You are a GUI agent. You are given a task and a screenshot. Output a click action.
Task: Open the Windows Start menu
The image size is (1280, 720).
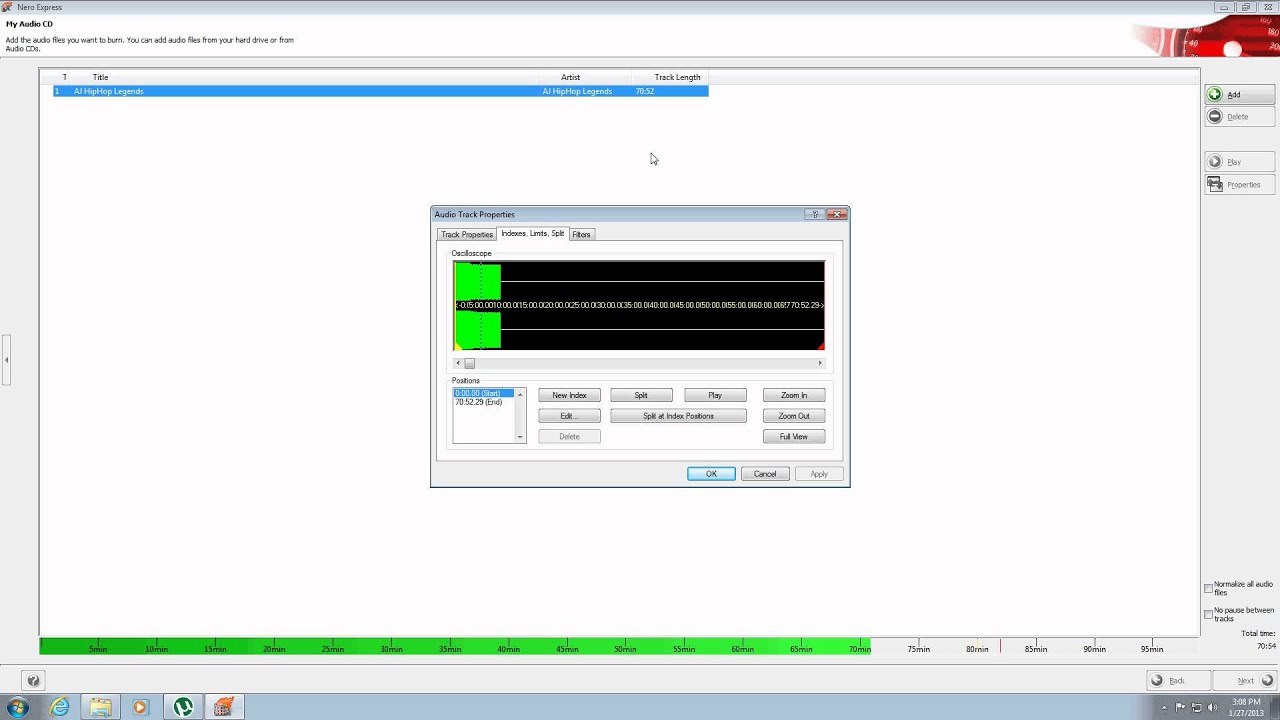[18, 707]
